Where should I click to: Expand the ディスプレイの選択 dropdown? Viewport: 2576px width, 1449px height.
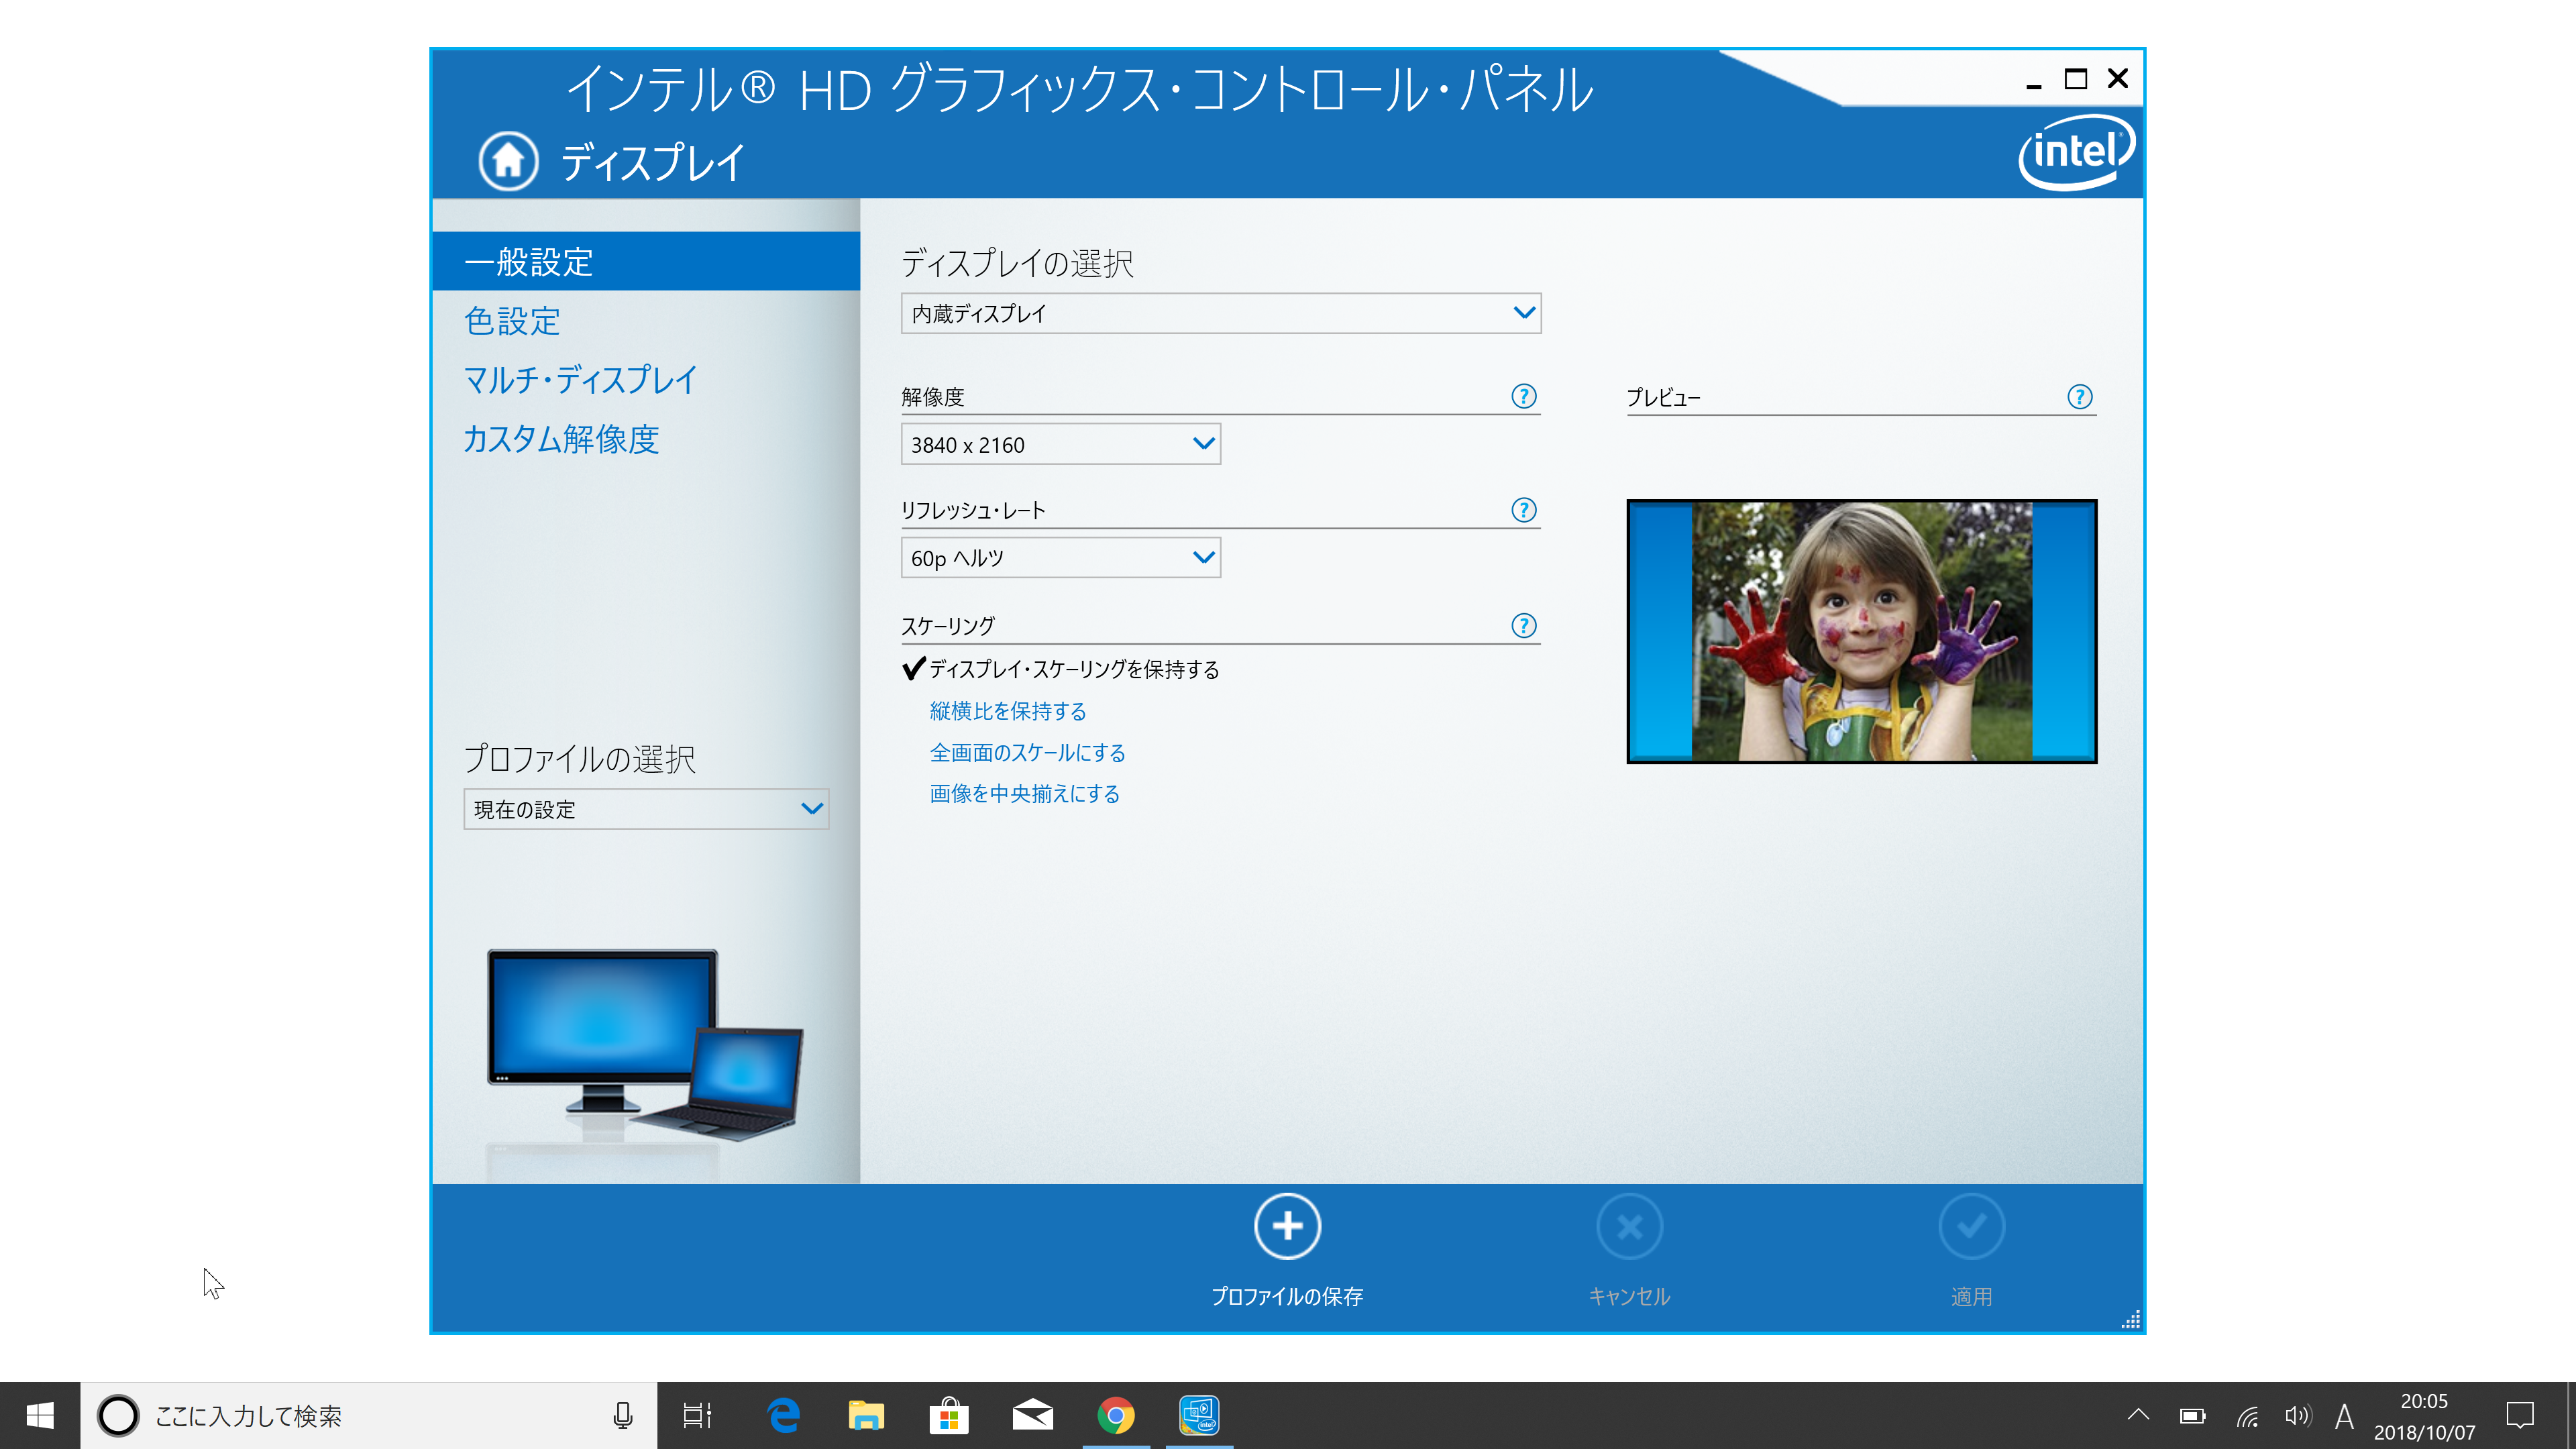point(1221,313)
